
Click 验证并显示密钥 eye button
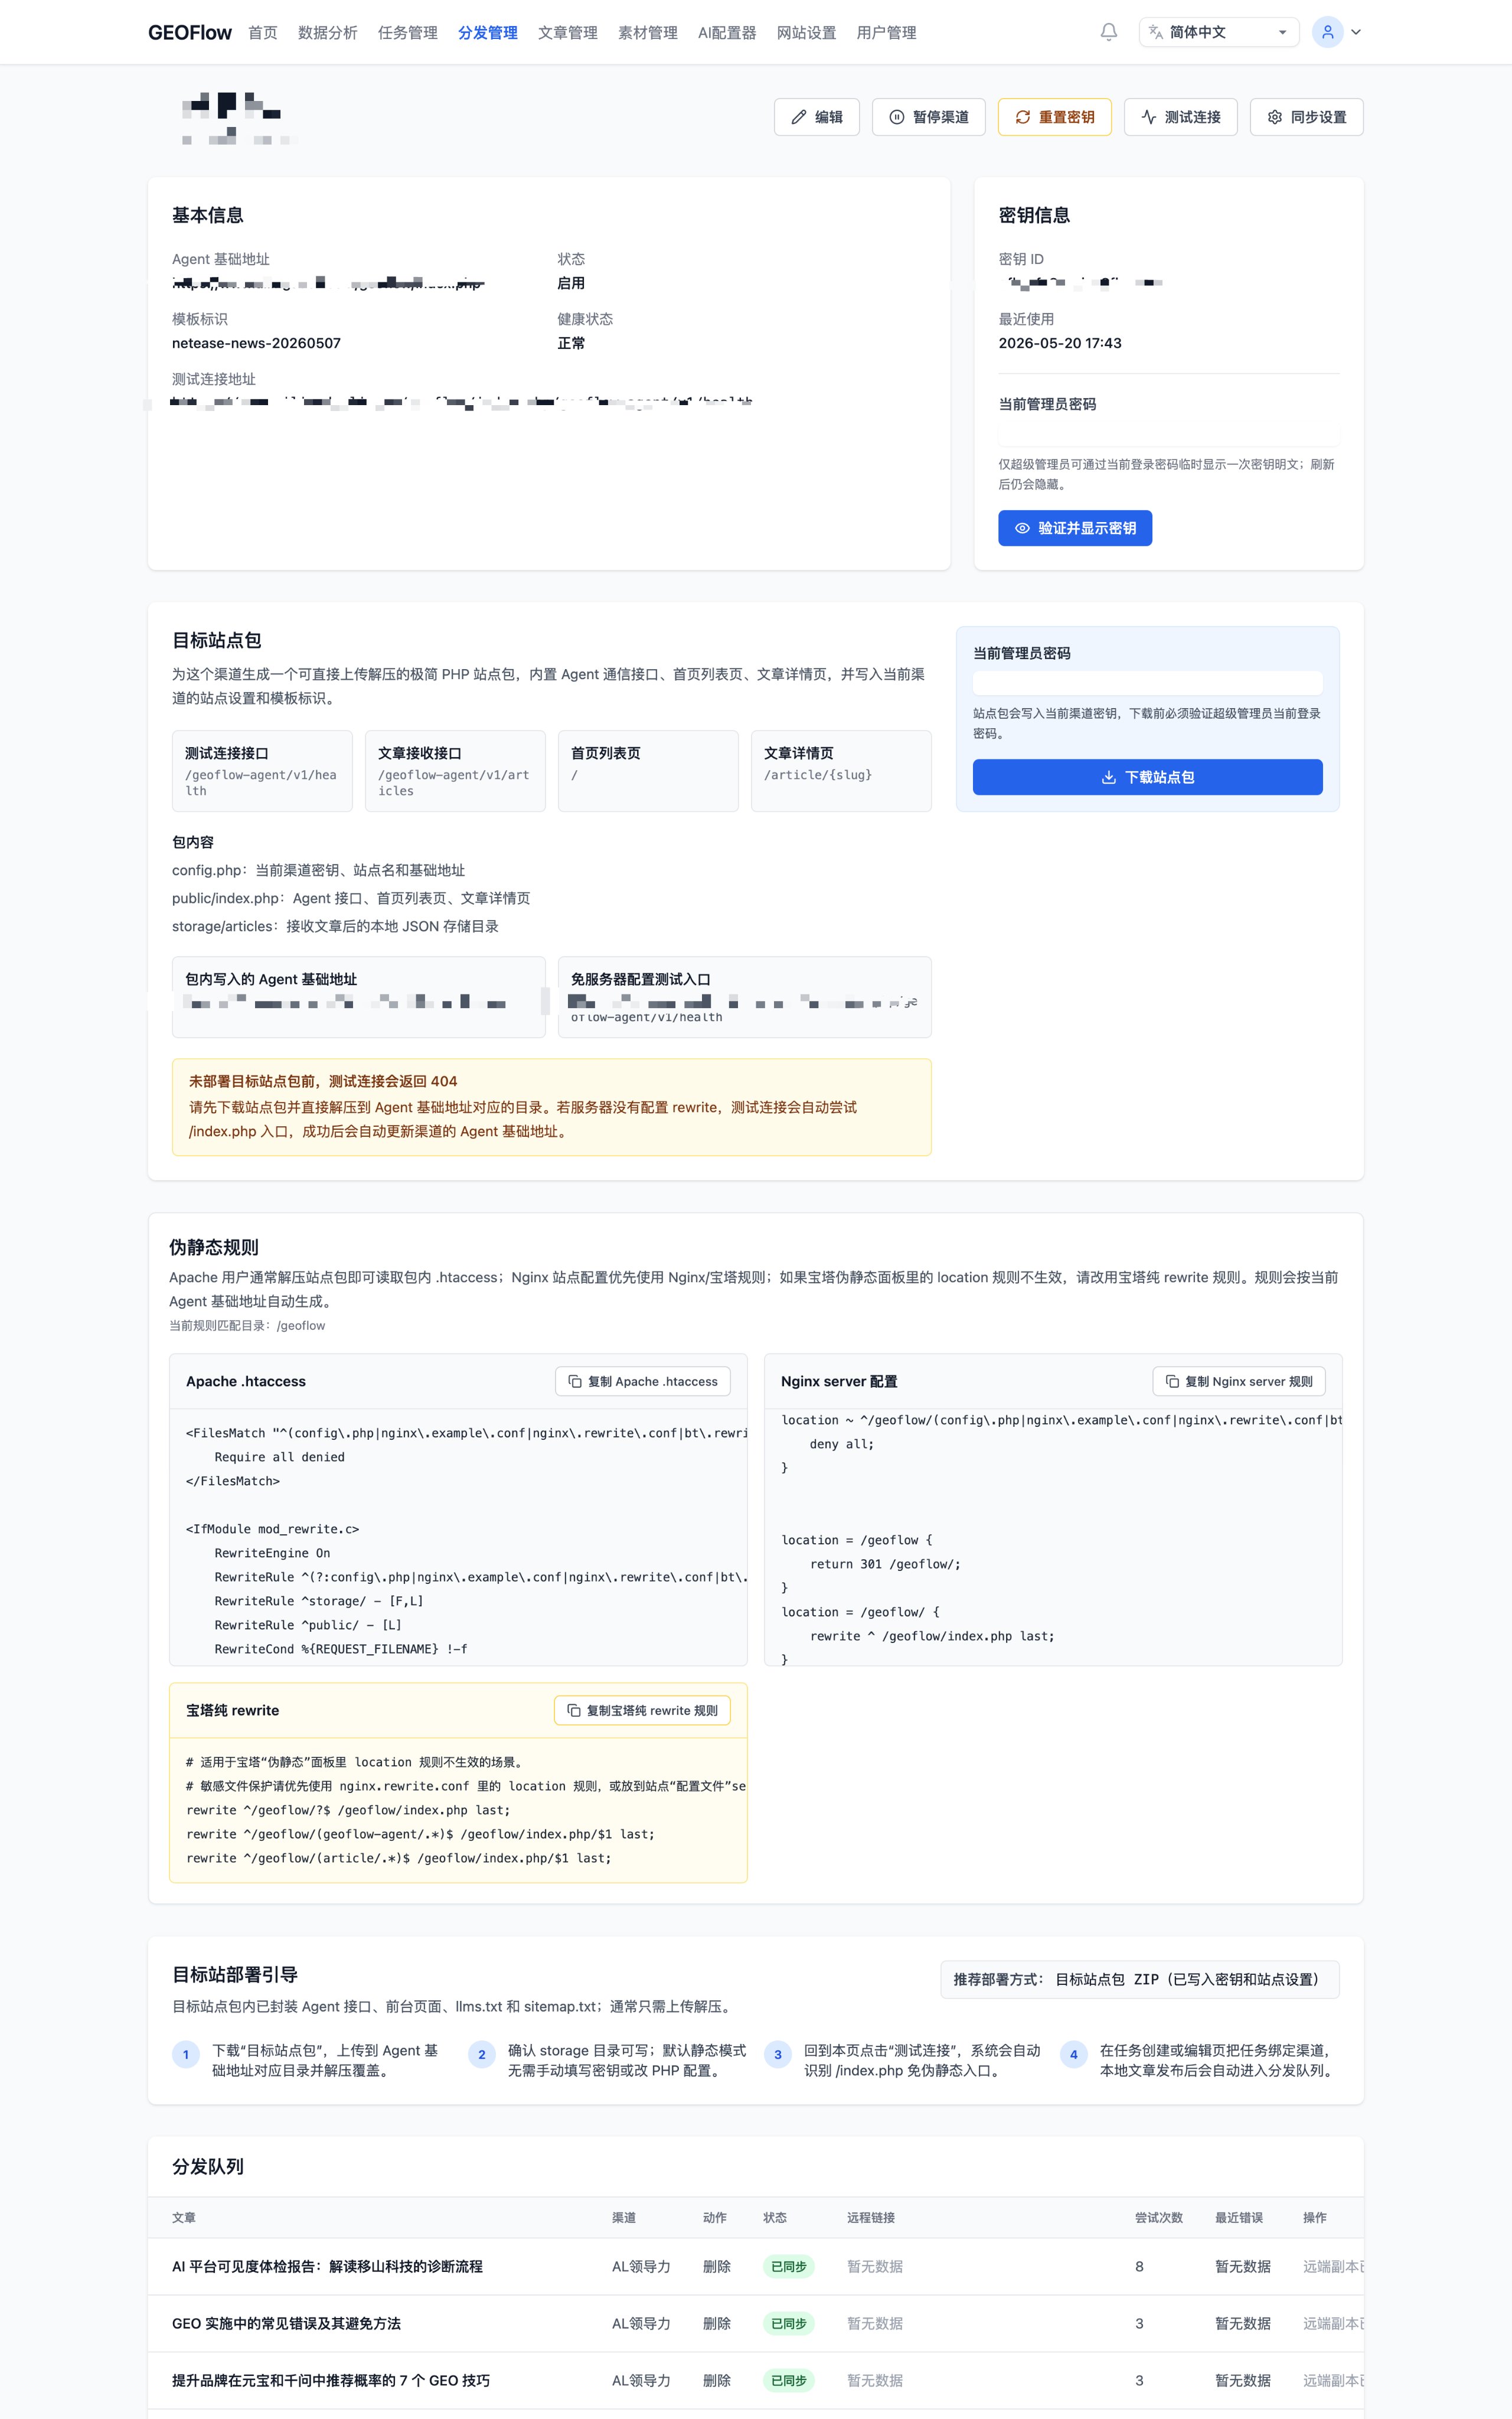1075,528
